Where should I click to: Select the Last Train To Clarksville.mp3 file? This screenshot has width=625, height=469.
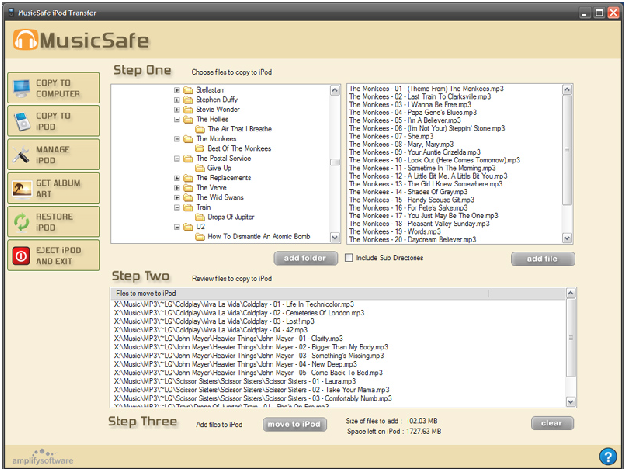tap(420, 97)
